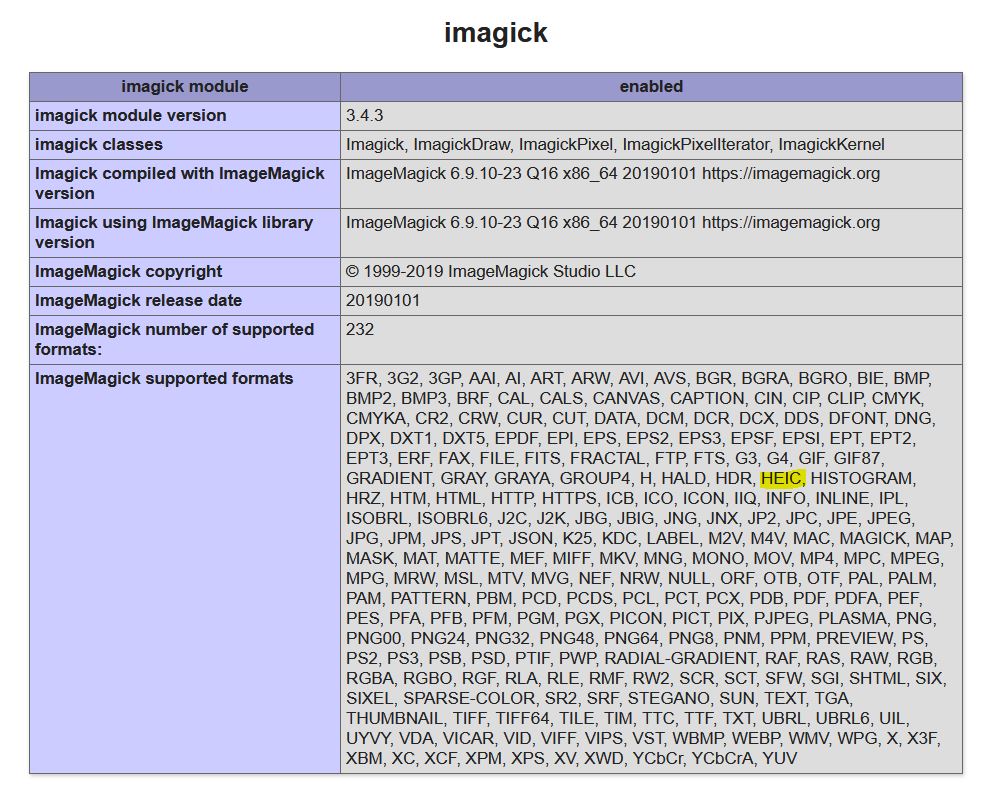Click the "FRACTAL" format entry
The height and width of the screenshot is (791, 982).
[607, 458]
